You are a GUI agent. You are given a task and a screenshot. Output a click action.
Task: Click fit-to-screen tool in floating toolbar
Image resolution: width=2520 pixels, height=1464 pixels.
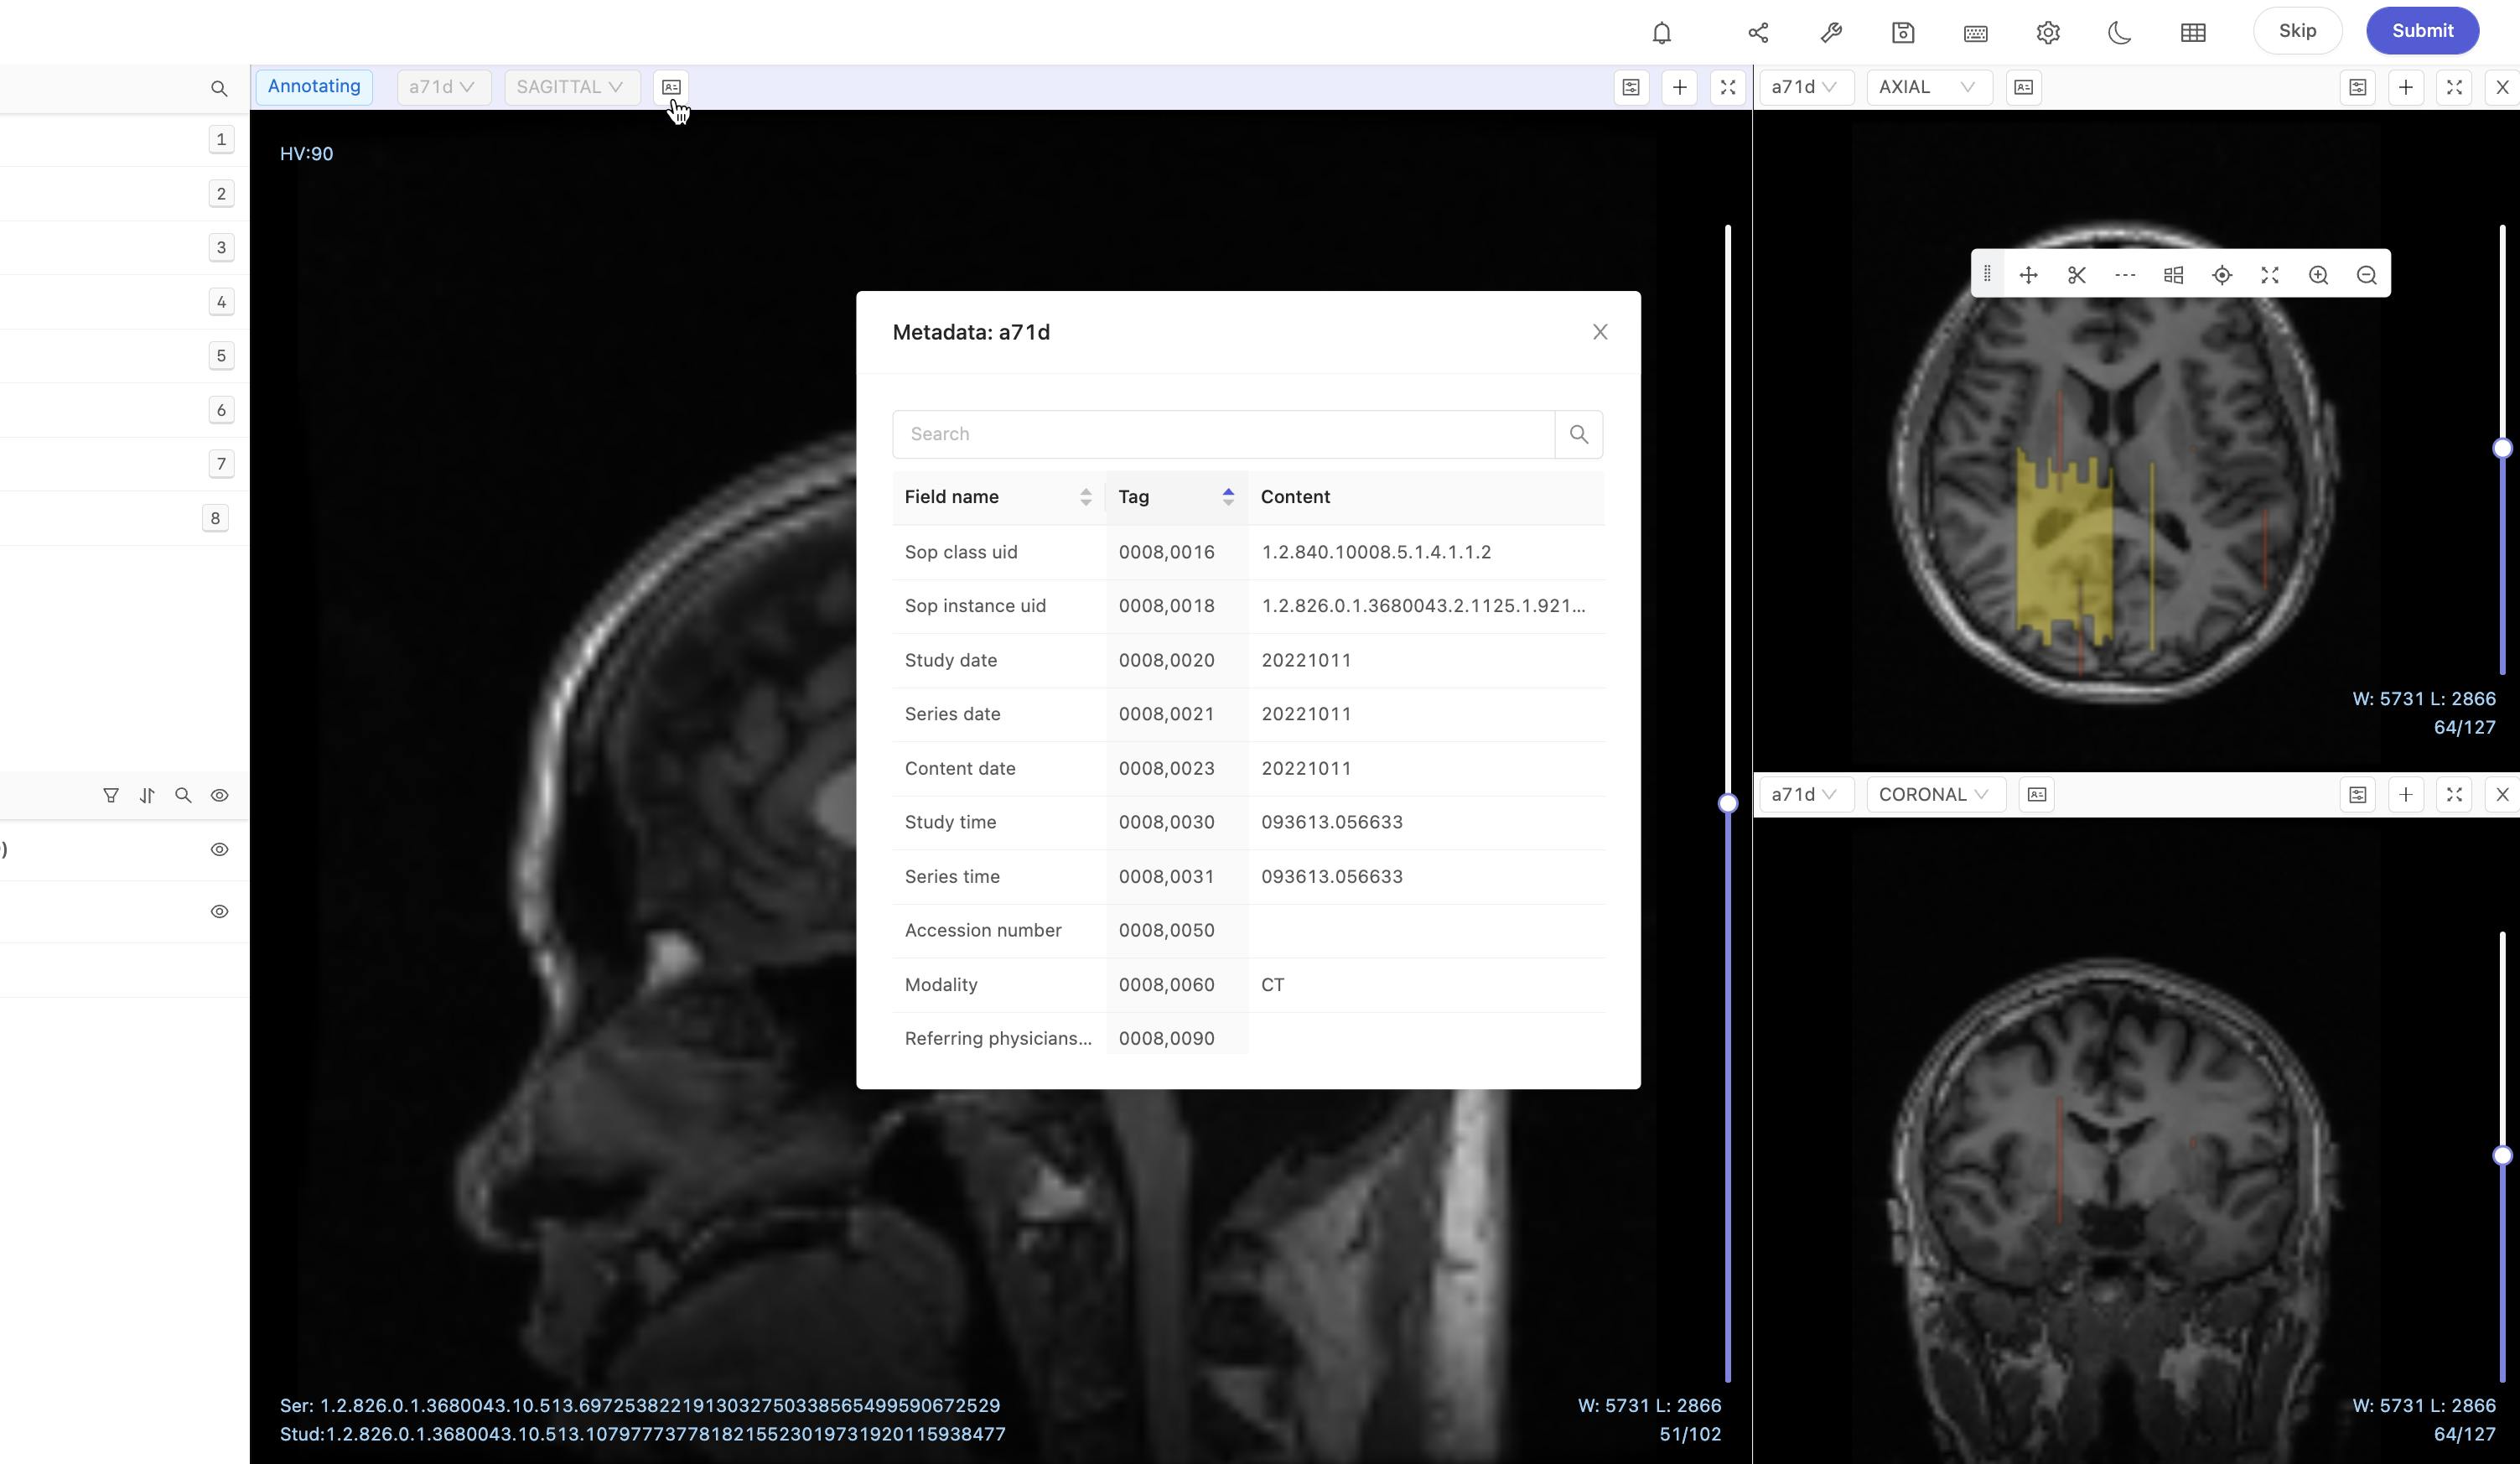point(2270,275)
